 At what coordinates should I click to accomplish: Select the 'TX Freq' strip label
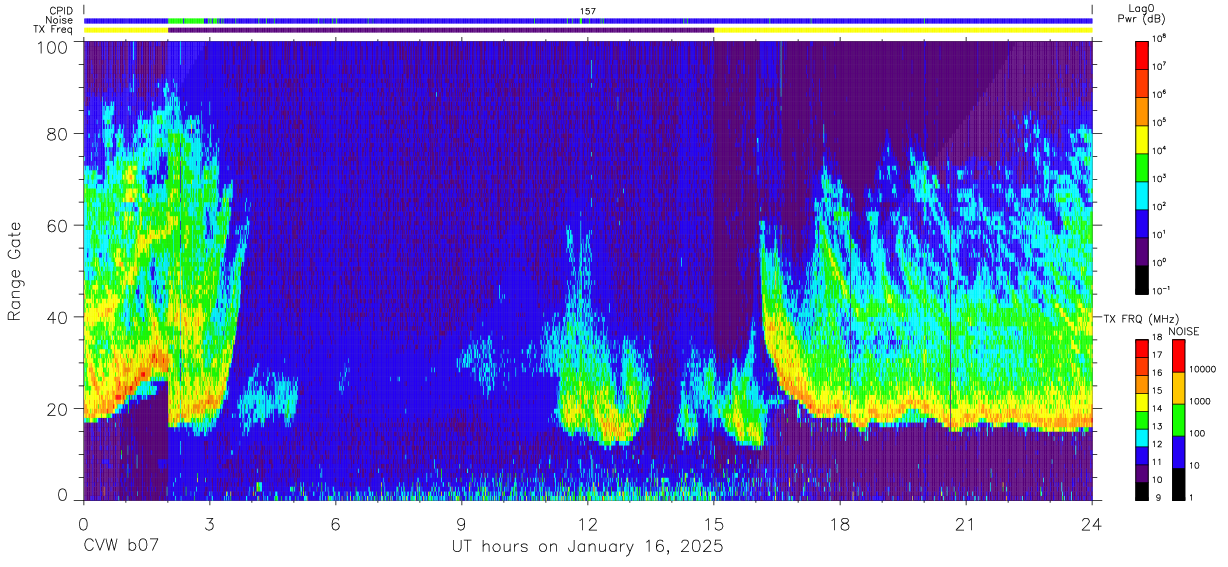[54, 30]
